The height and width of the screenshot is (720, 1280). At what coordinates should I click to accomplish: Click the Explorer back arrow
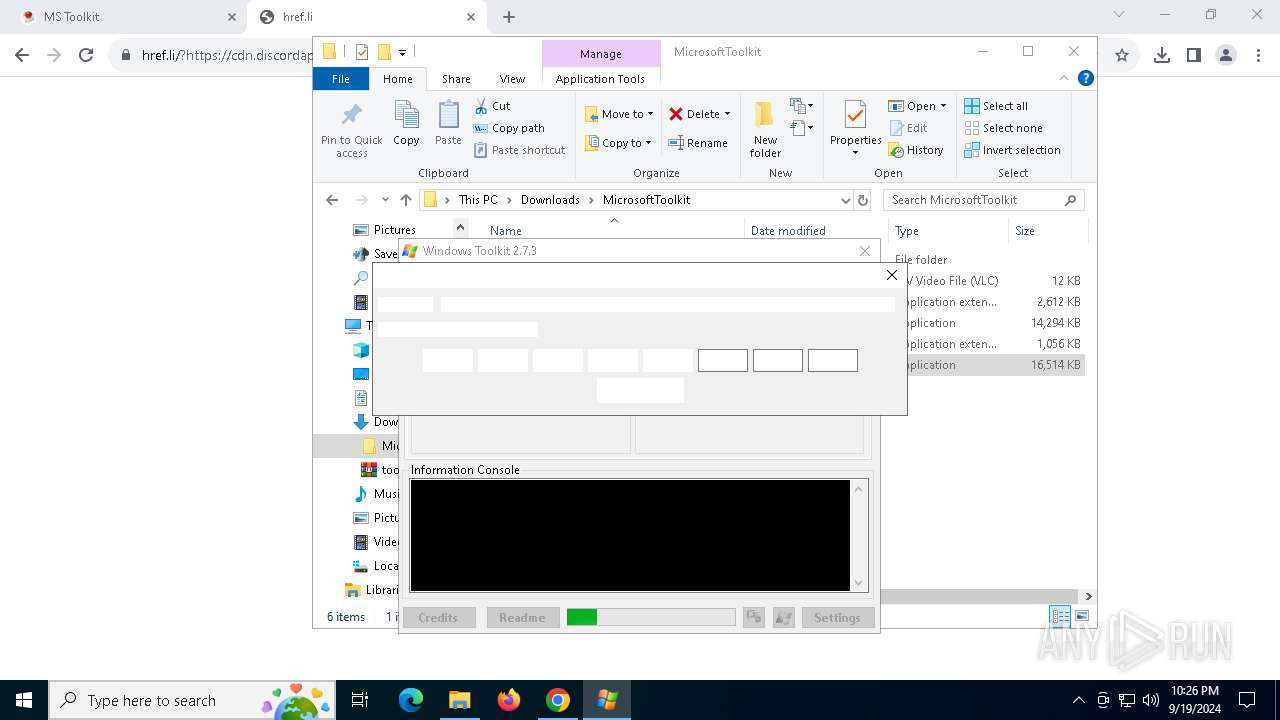click(x=332, y=200)
